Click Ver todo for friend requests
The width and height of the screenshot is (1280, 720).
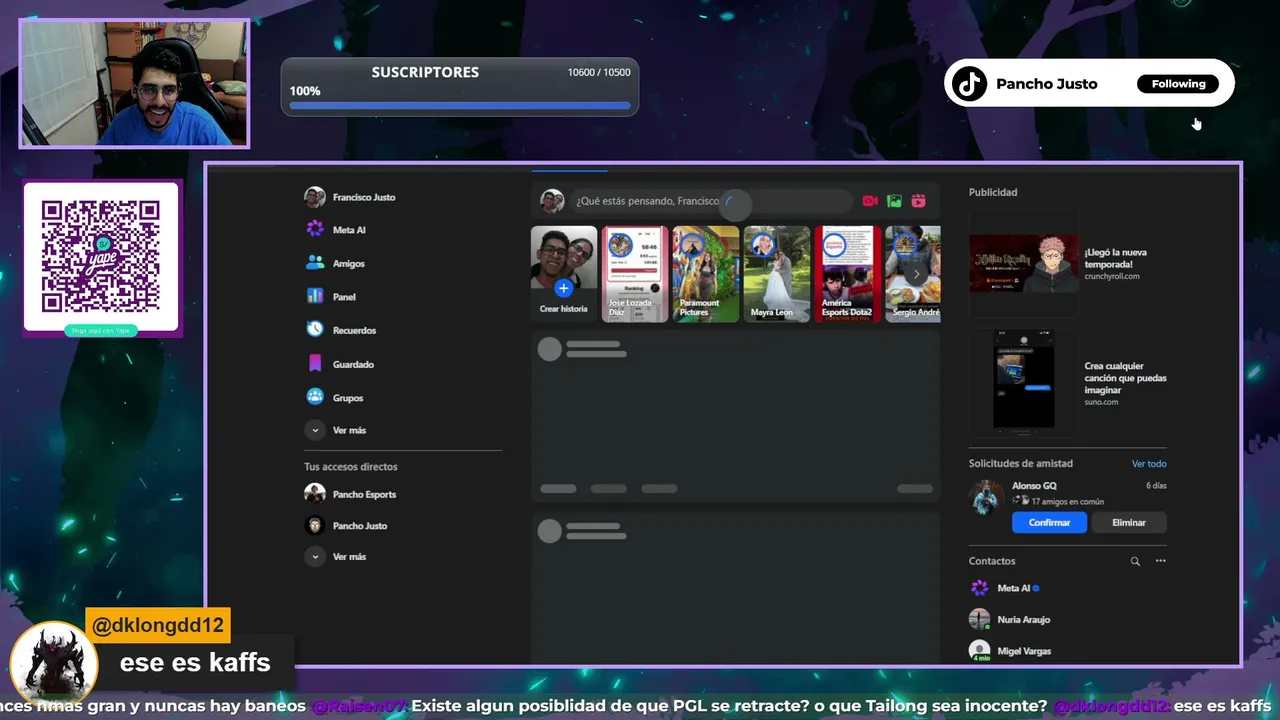coord(1149,464)
